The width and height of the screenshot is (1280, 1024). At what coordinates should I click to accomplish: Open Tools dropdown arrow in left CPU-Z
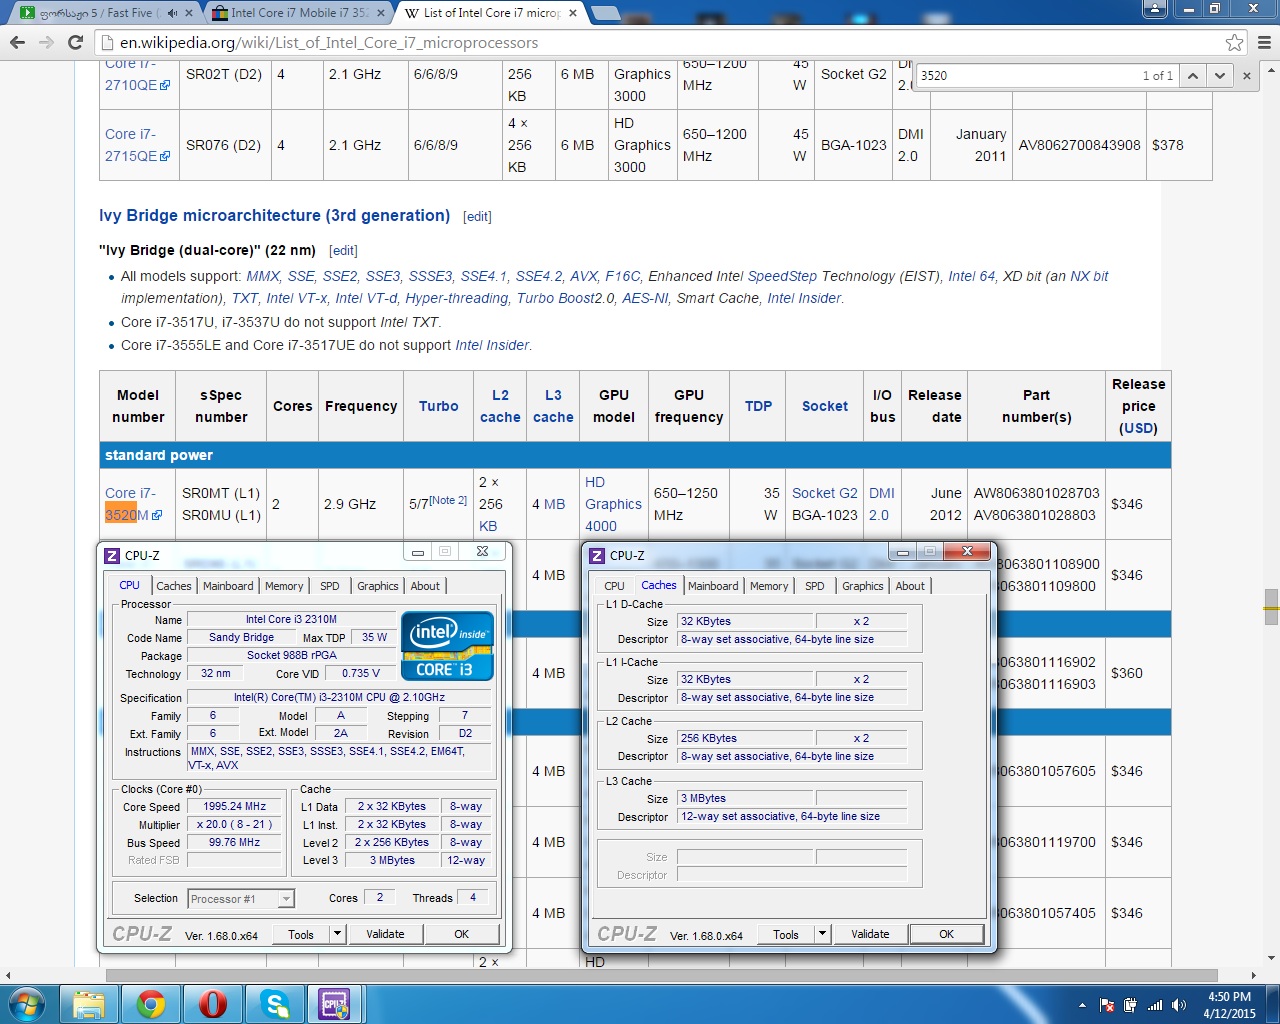click(337, 934)
